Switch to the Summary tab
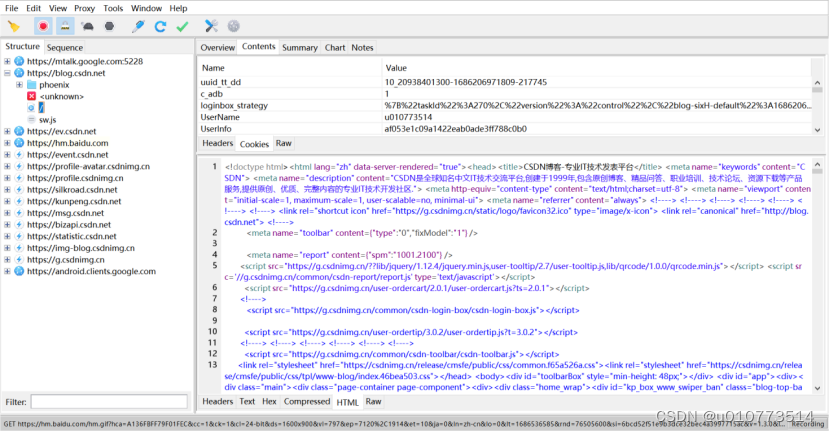Image resolution: width=830 pixels, height=432 pixels. [300, 47]
